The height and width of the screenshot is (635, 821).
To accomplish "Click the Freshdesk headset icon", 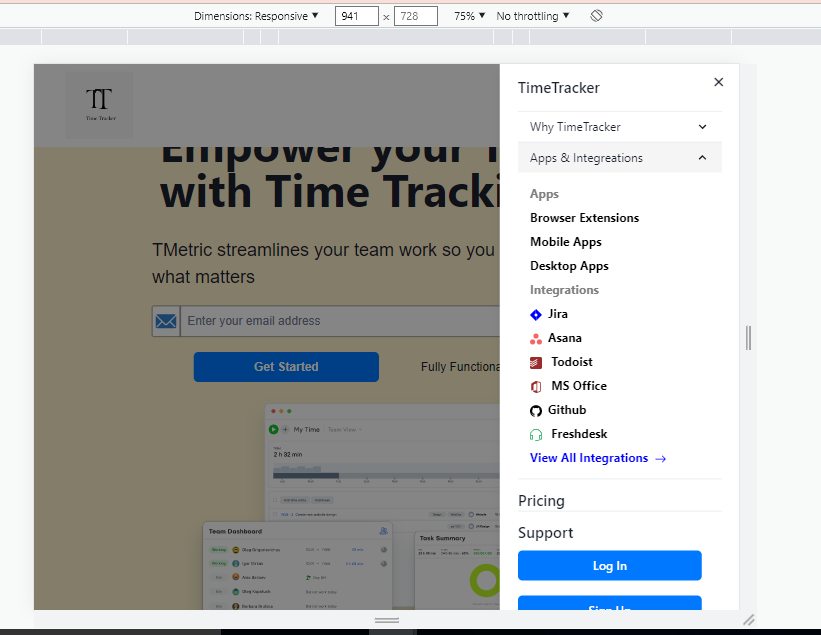I will [x=536, y=435].
